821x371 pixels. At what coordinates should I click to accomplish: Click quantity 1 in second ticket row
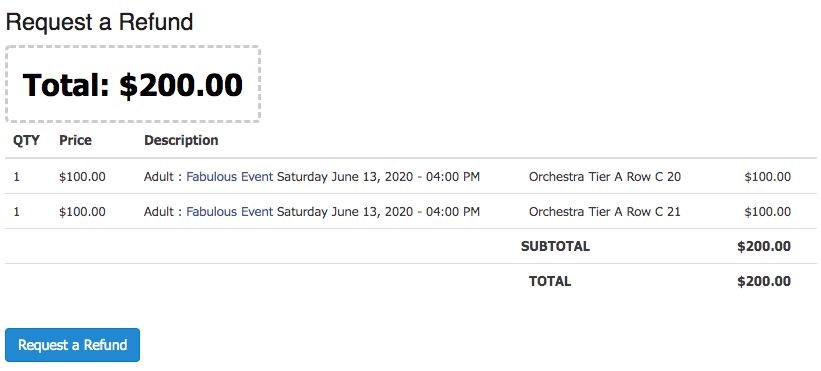[16, 212]
